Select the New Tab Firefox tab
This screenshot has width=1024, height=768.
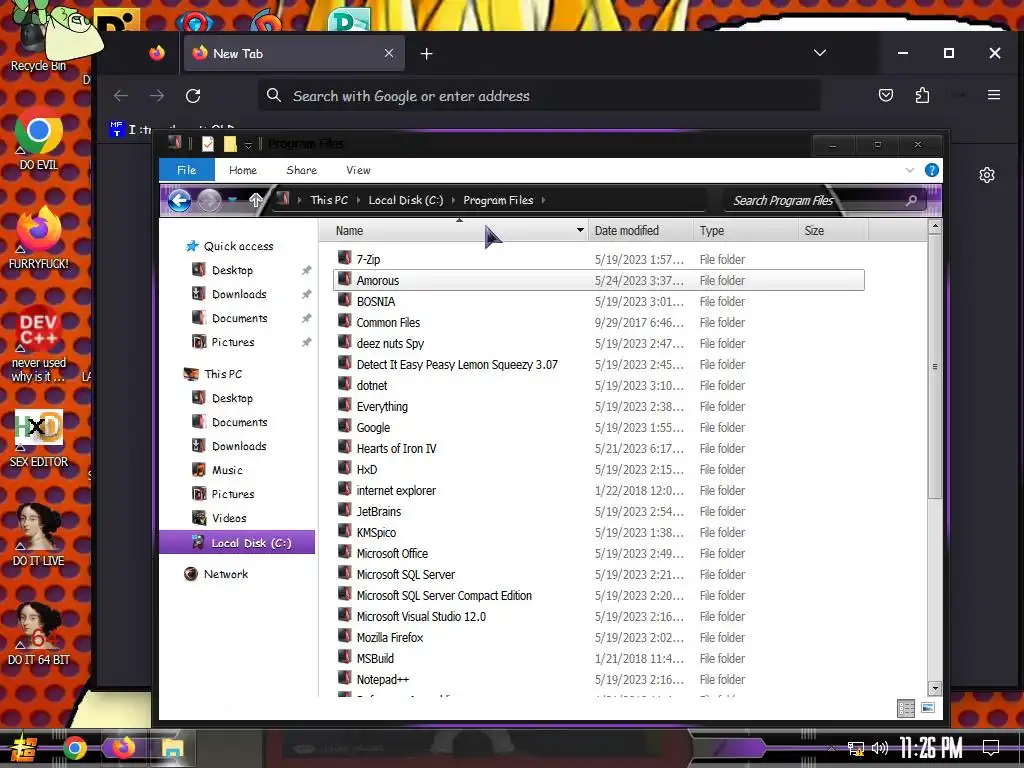(x=294, y=54)
